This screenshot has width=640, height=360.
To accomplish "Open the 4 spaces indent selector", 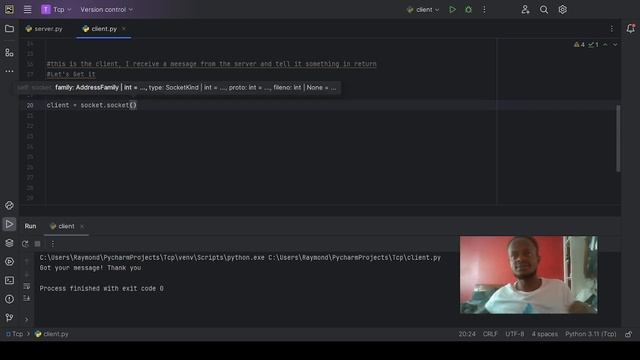I will tap(544, 334).
